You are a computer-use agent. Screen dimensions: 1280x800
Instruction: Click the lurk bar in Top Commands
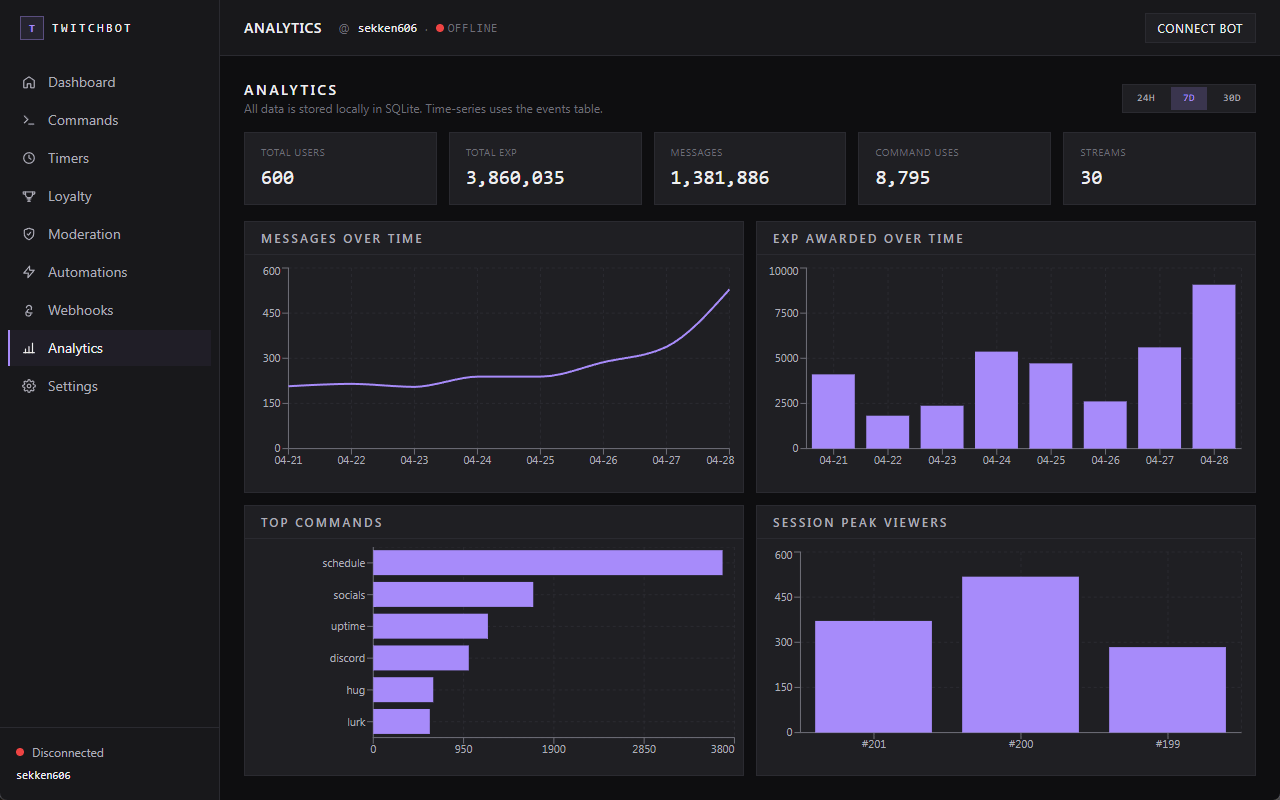401,721
